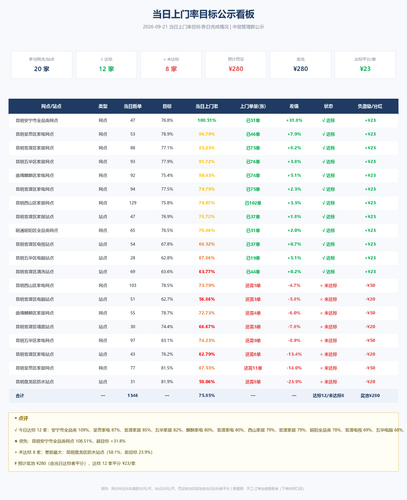This screenshot has width=407, height=500.
Task: Click the 28 dispatched orders cell
Action: tap(133, 258)
